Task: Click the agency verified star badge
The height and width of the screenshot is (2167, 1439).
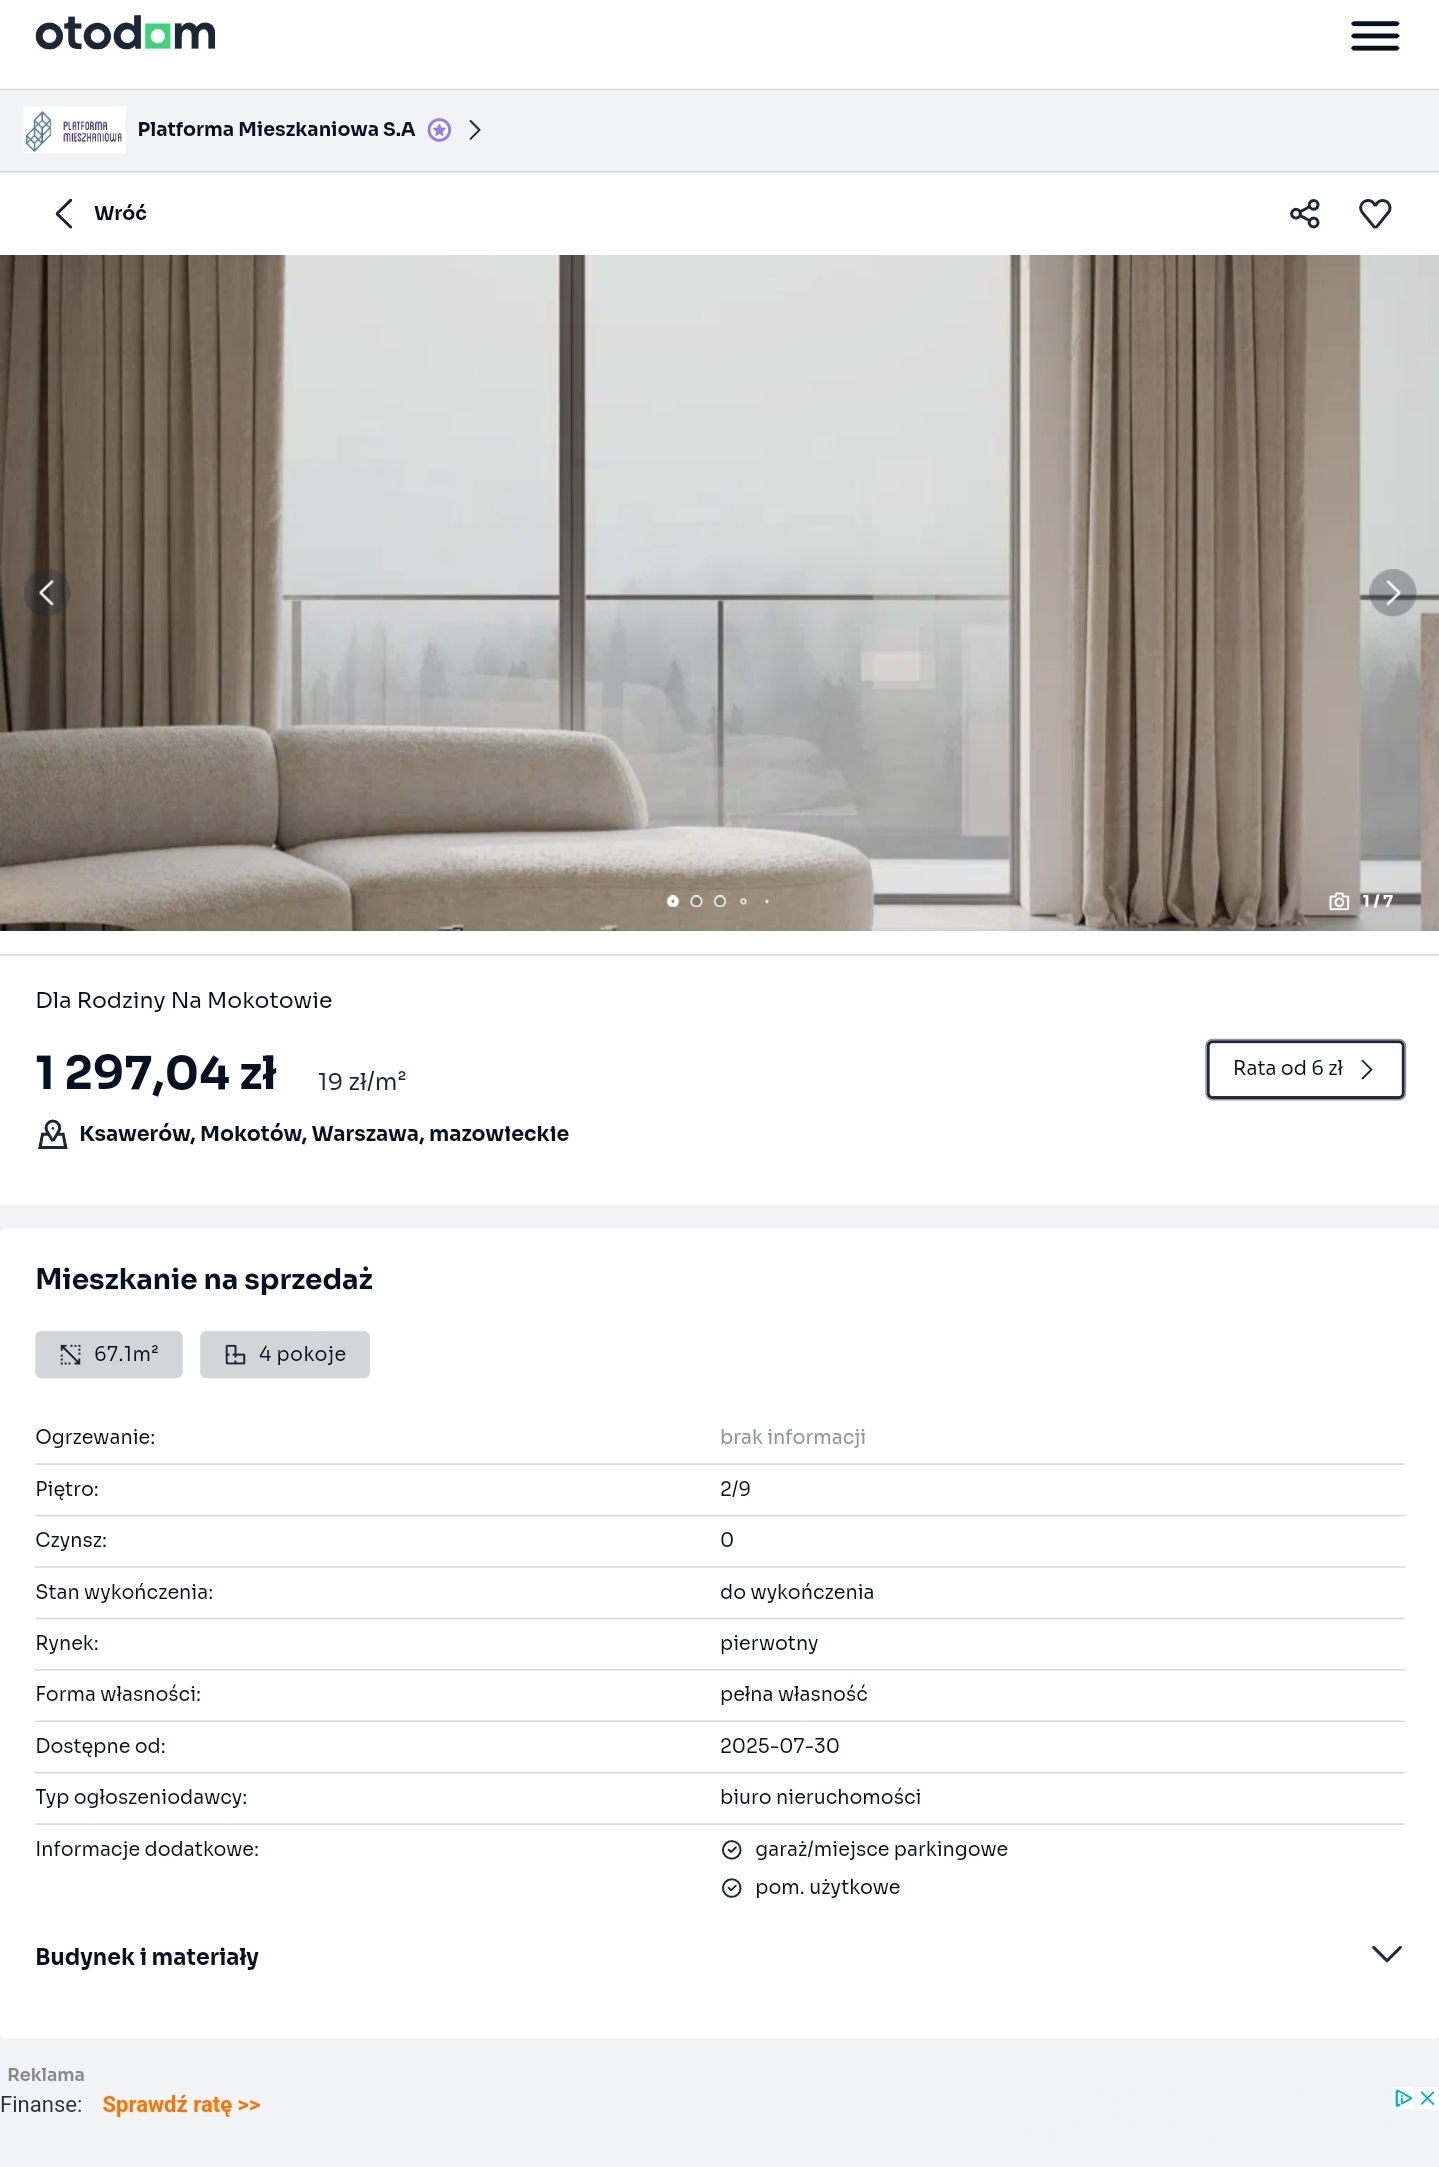Action: [439, 130]
